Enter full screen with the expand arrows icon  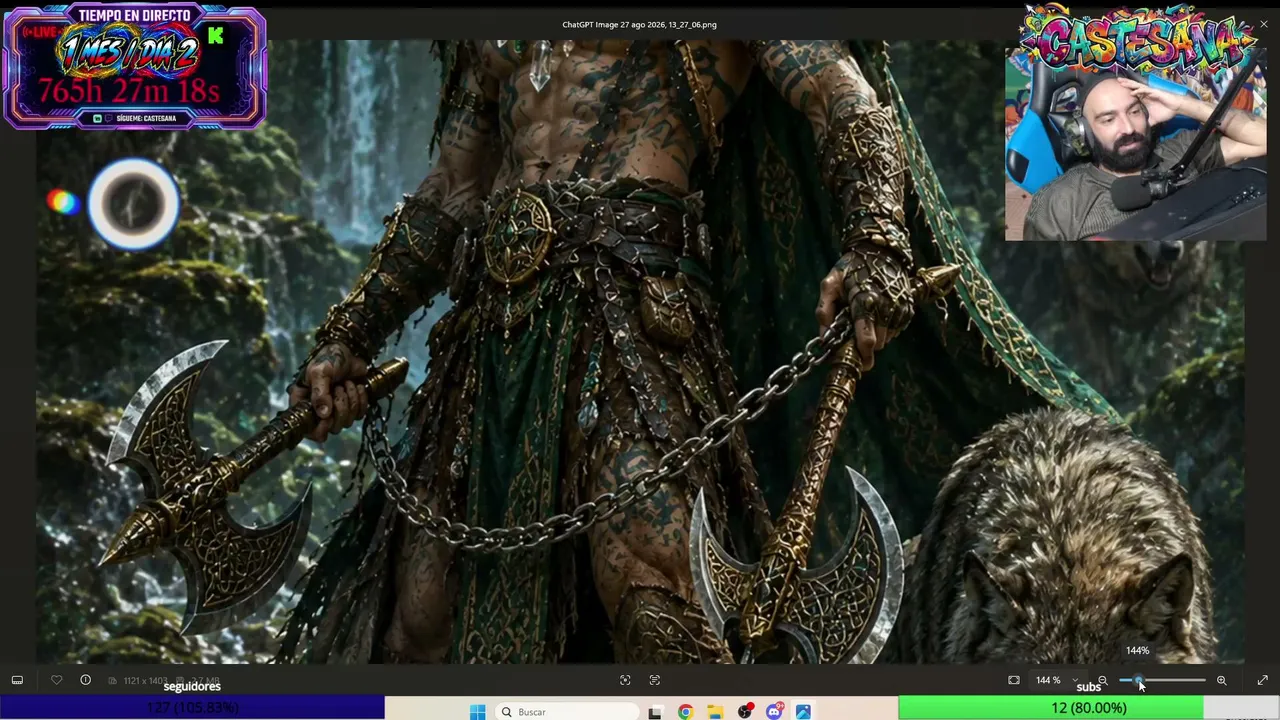point(1262,680)
